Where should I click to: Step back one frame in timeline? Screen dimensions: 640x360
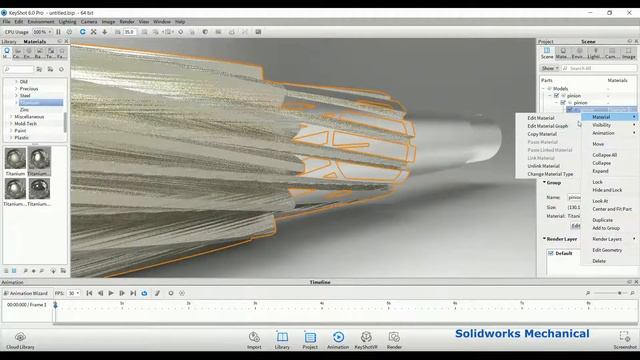[x=100, y=293]
